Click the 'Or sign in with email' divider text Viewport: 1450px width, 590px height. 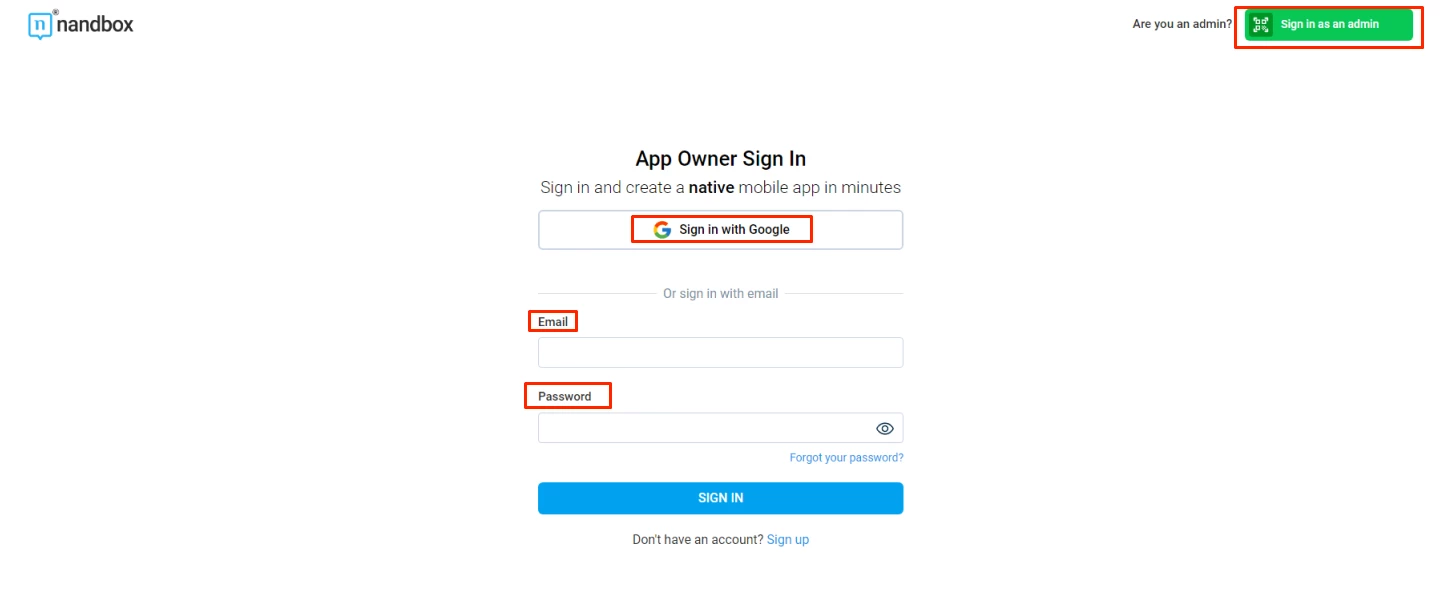pos(720,294)
